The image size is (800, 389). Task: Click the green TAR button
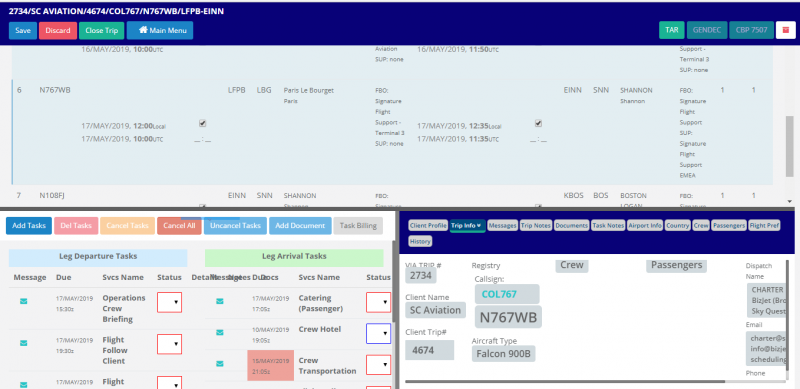671,30
